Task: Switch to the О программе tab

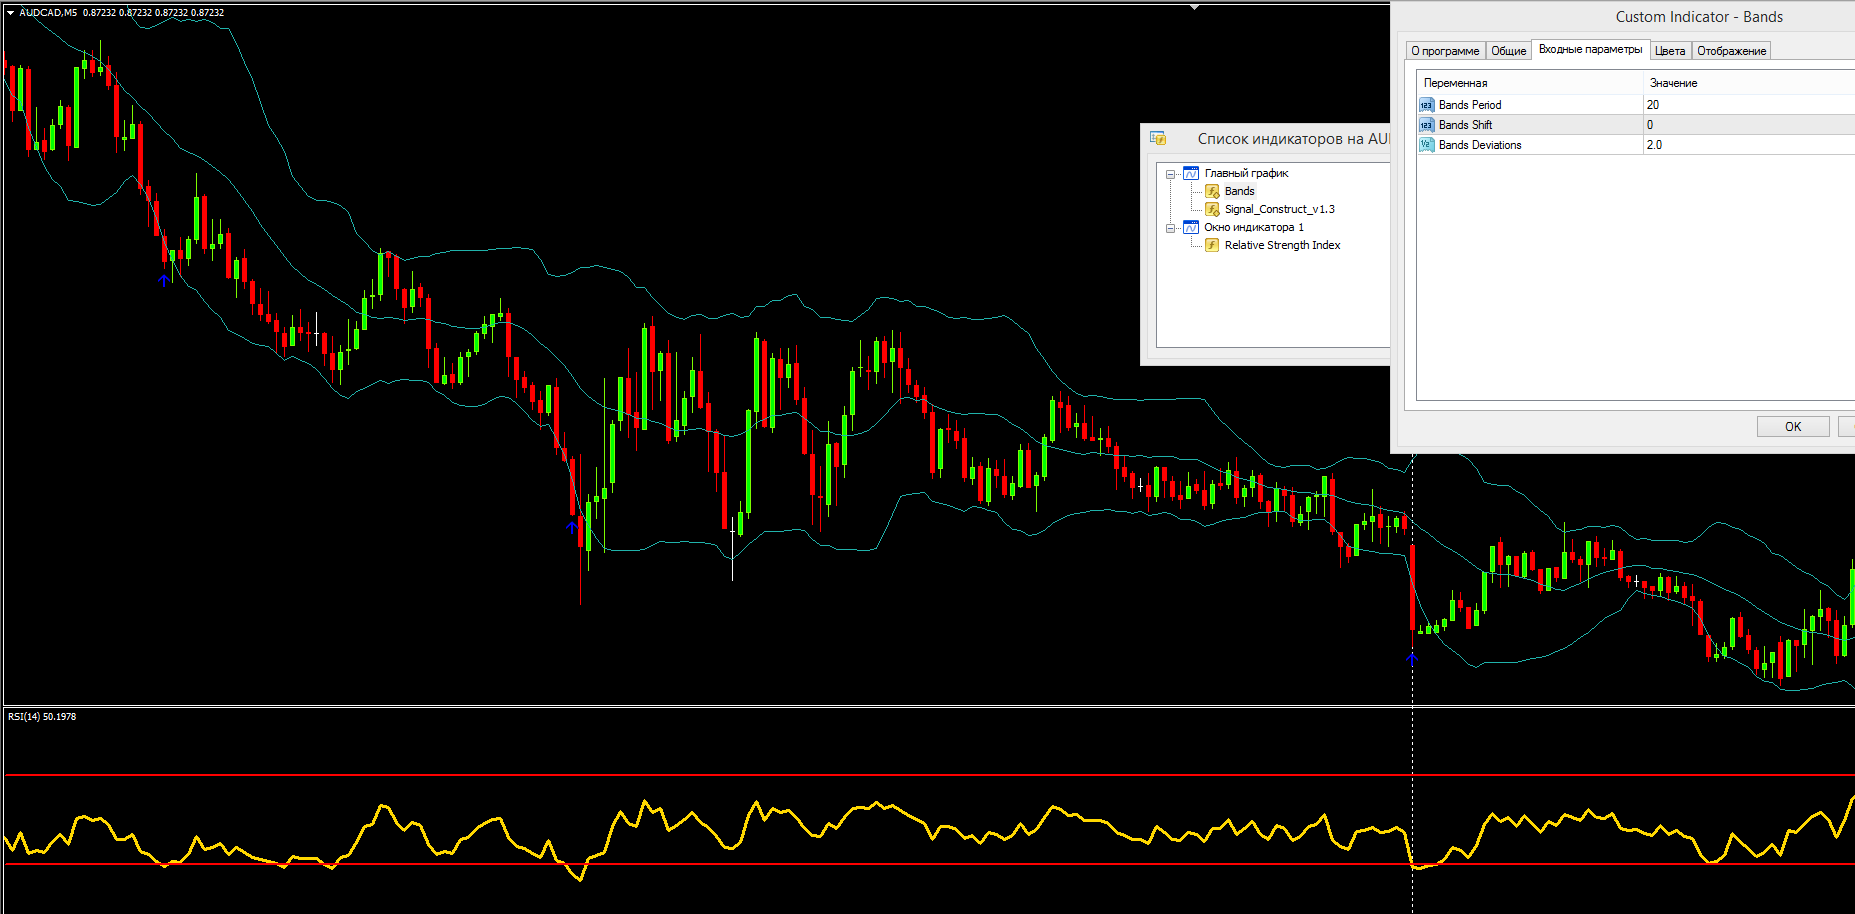Action: coord(1445,51)
